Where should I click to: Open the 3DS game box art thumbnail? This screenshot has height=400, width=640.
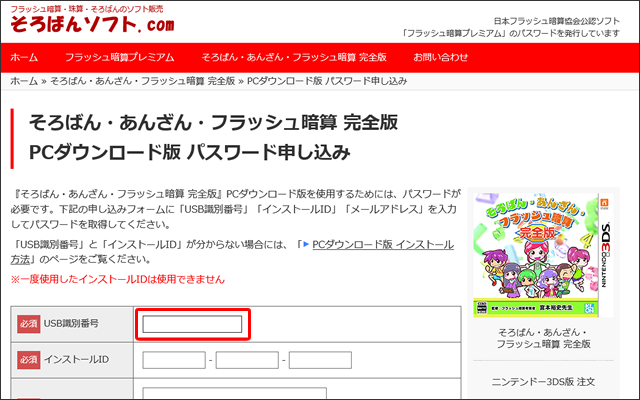coord(543,255)
